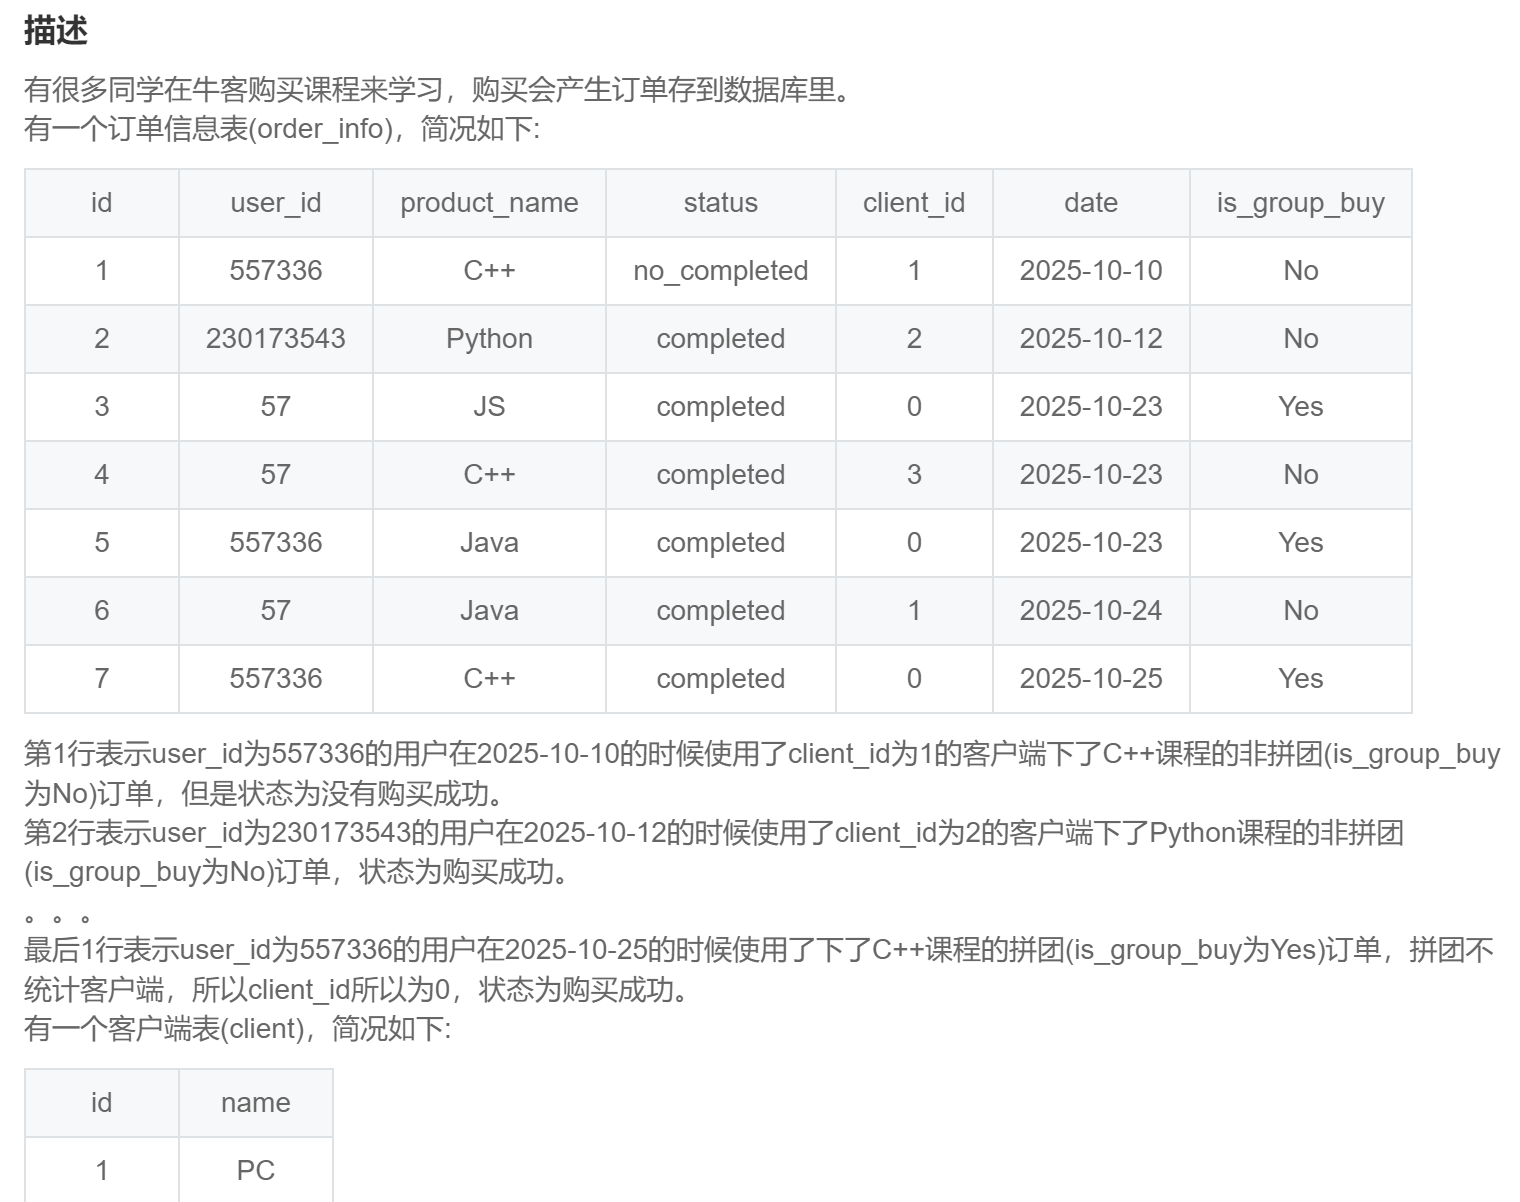1520x1202 pixels.
Task: Click client_id value 3 in order row 4
Action: tap(914, 475)
